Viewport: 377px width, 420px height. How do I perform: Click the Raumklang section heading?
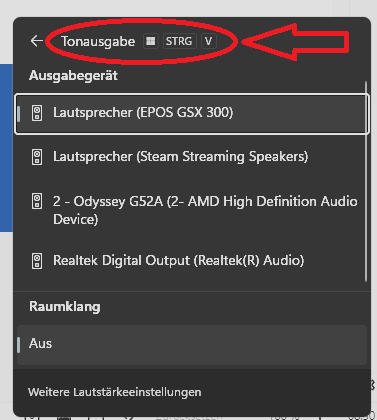65,307
